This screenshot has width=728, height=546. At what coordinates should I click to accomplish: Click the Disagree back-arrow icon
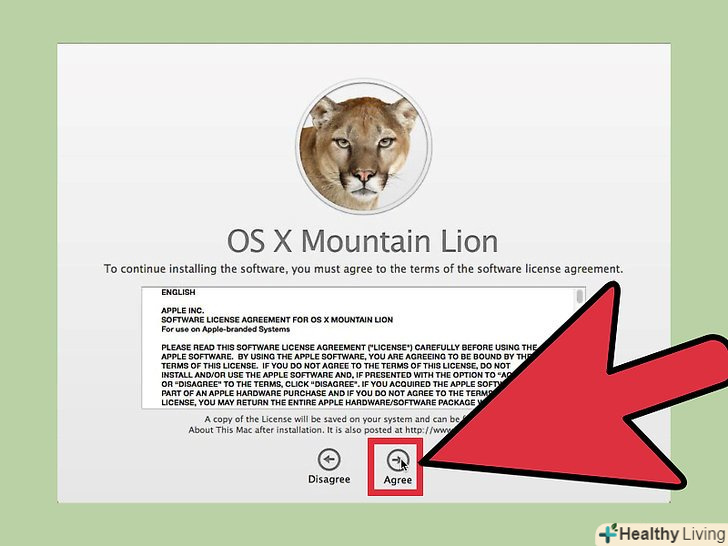coord(329,460)
